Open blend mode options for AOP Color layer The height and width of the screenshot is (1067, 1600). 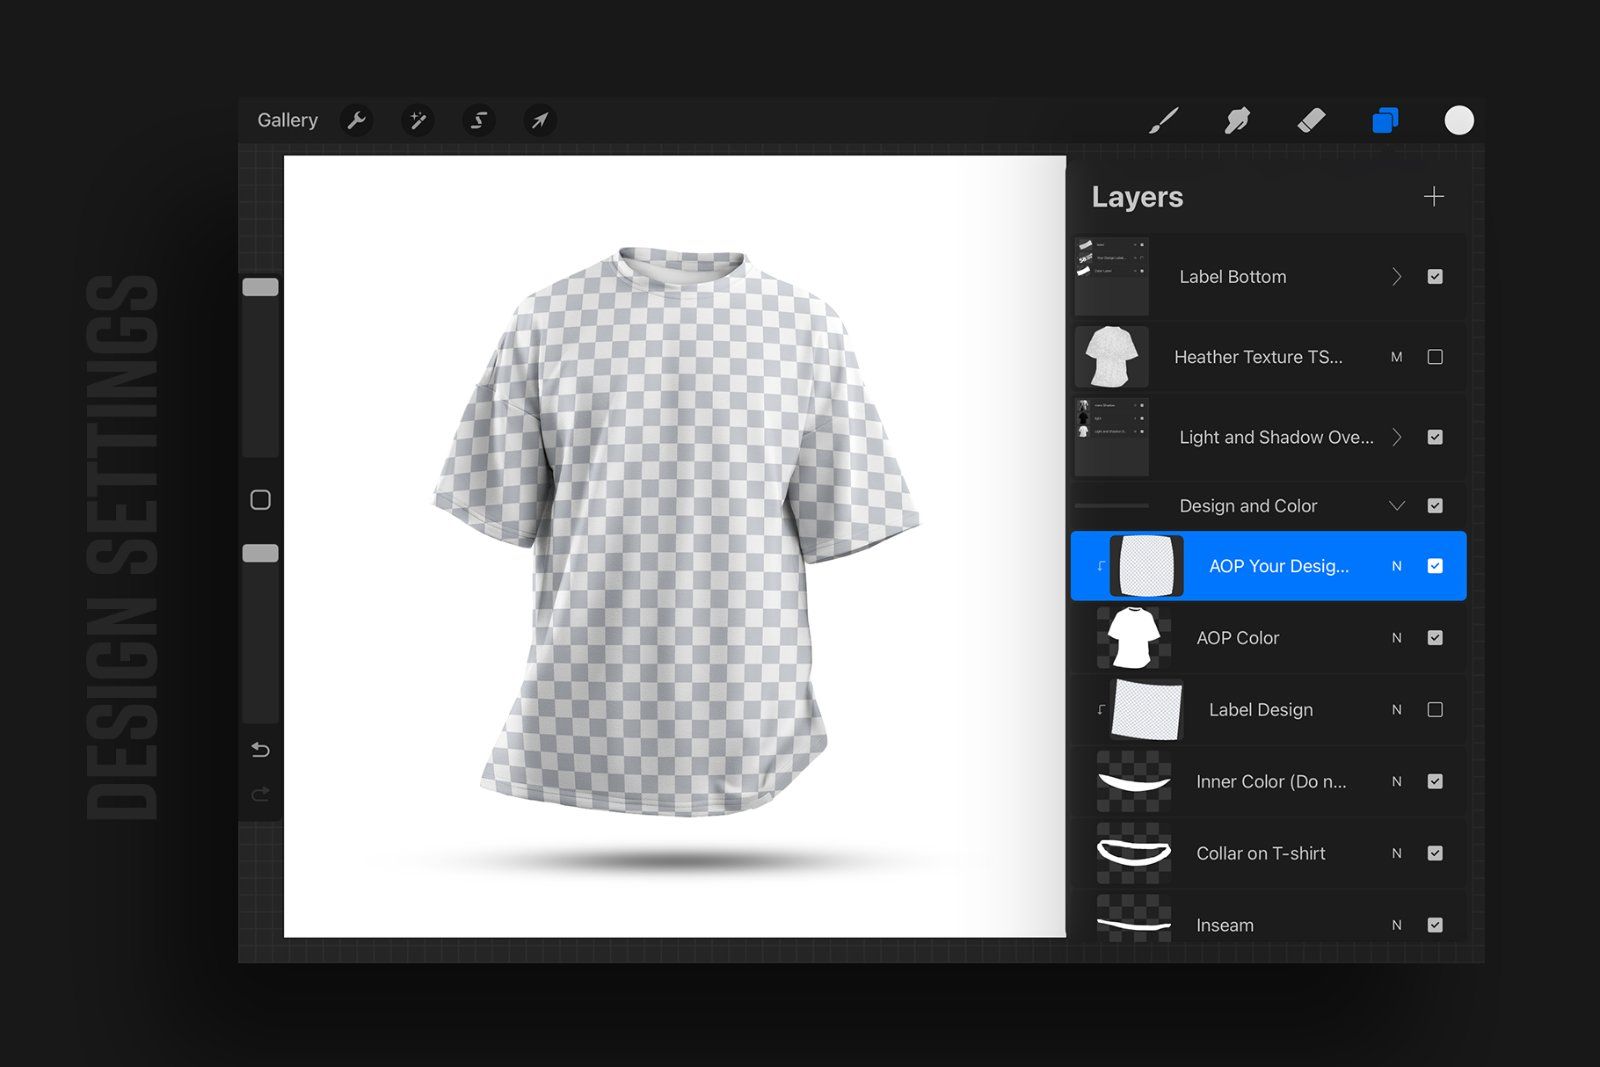(x=1396, y=637)
